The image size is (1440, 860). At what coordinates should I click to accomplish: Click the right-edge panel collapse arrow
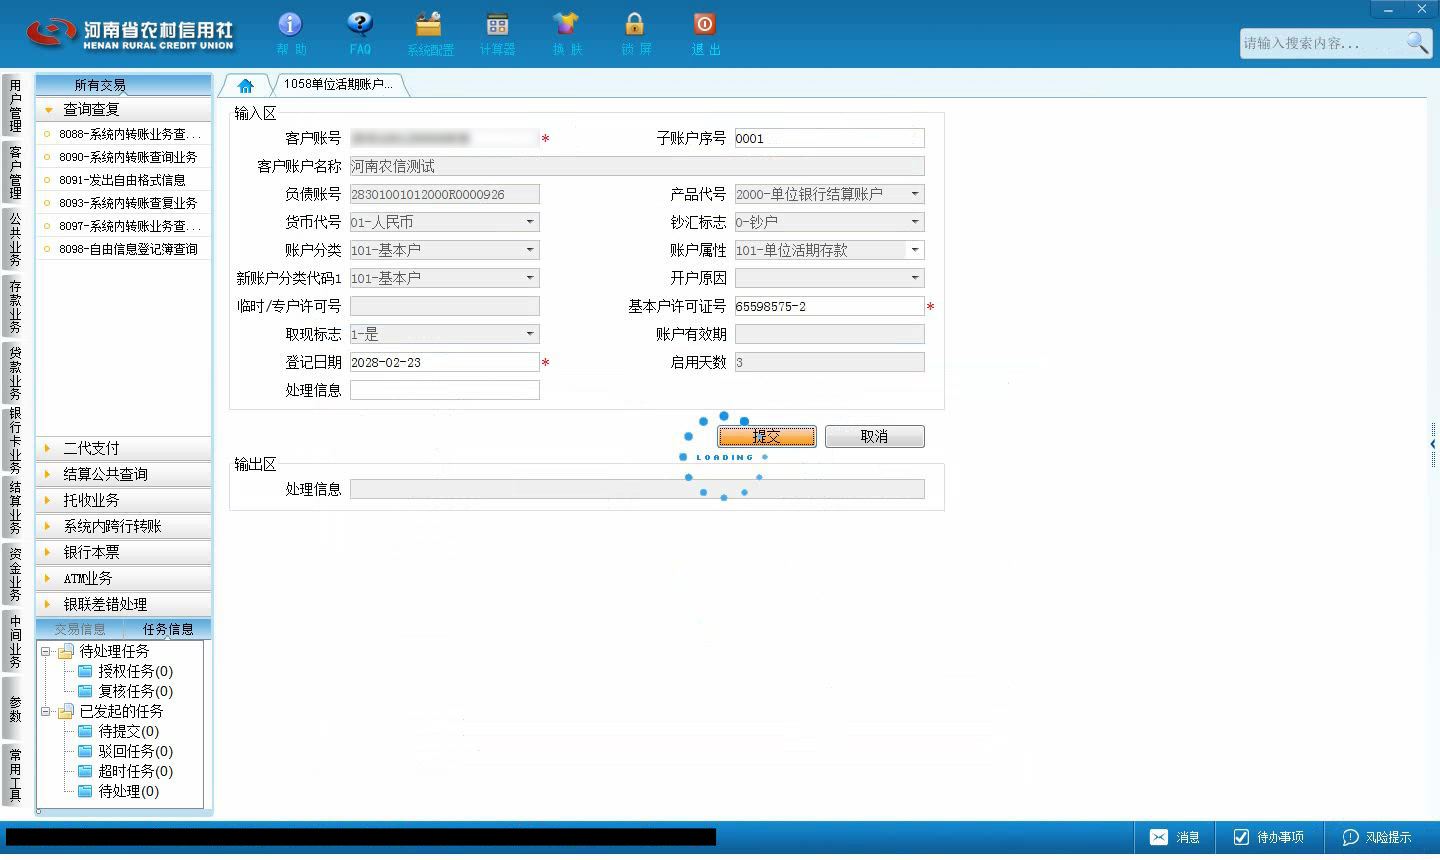click(1433, 444)
